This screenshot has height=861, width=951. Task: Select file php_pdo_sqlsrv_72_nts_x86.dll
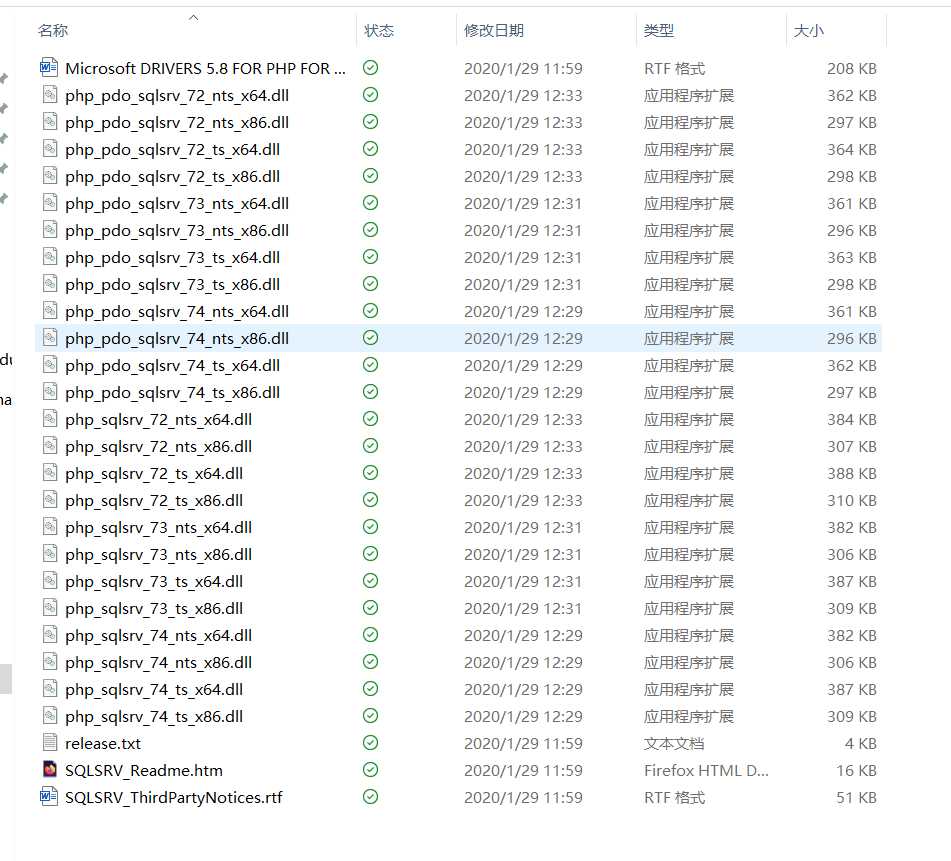[177, 123]
